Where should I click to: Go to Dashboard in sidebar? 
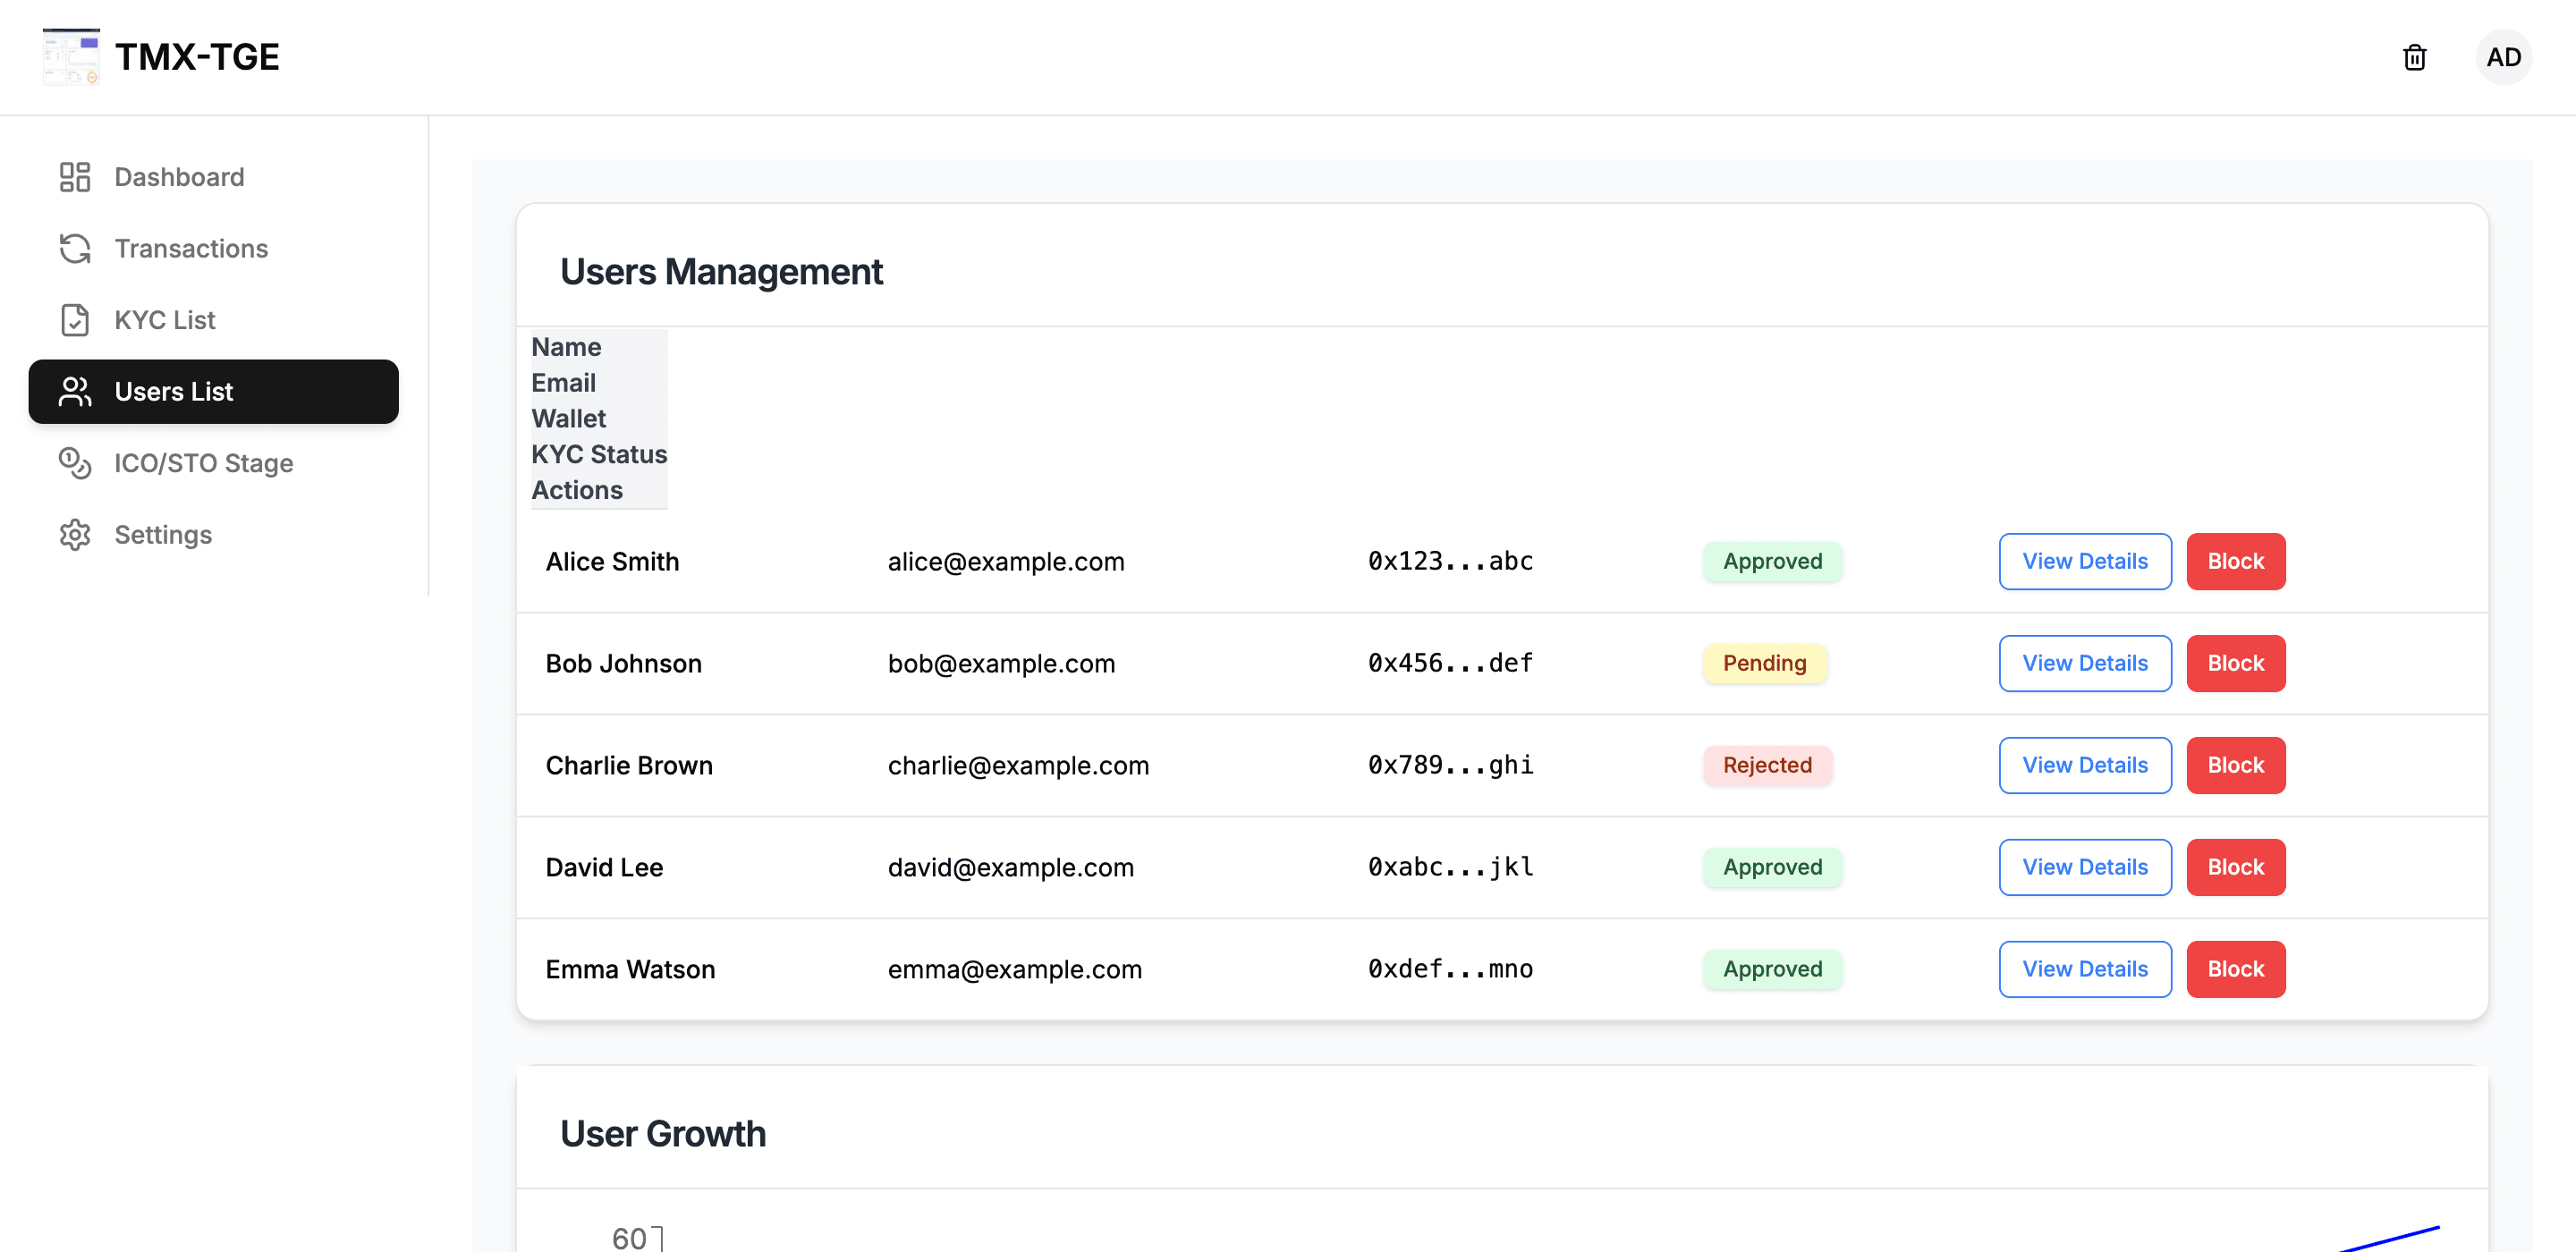214,177
